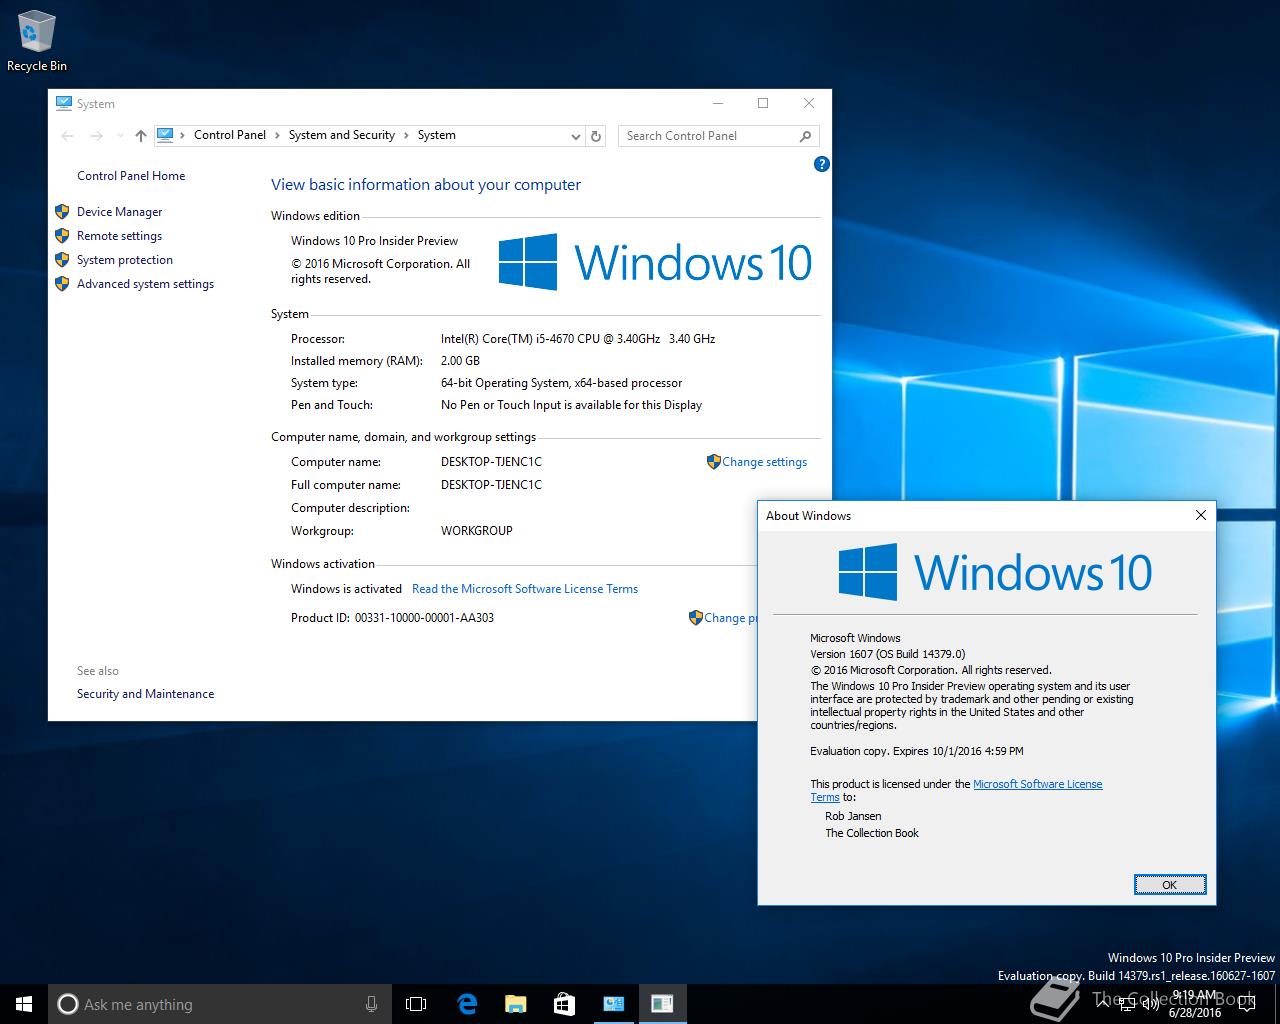Click shield icon beside Device Manager
1280x1024 pixels.
tap(62, 212)
